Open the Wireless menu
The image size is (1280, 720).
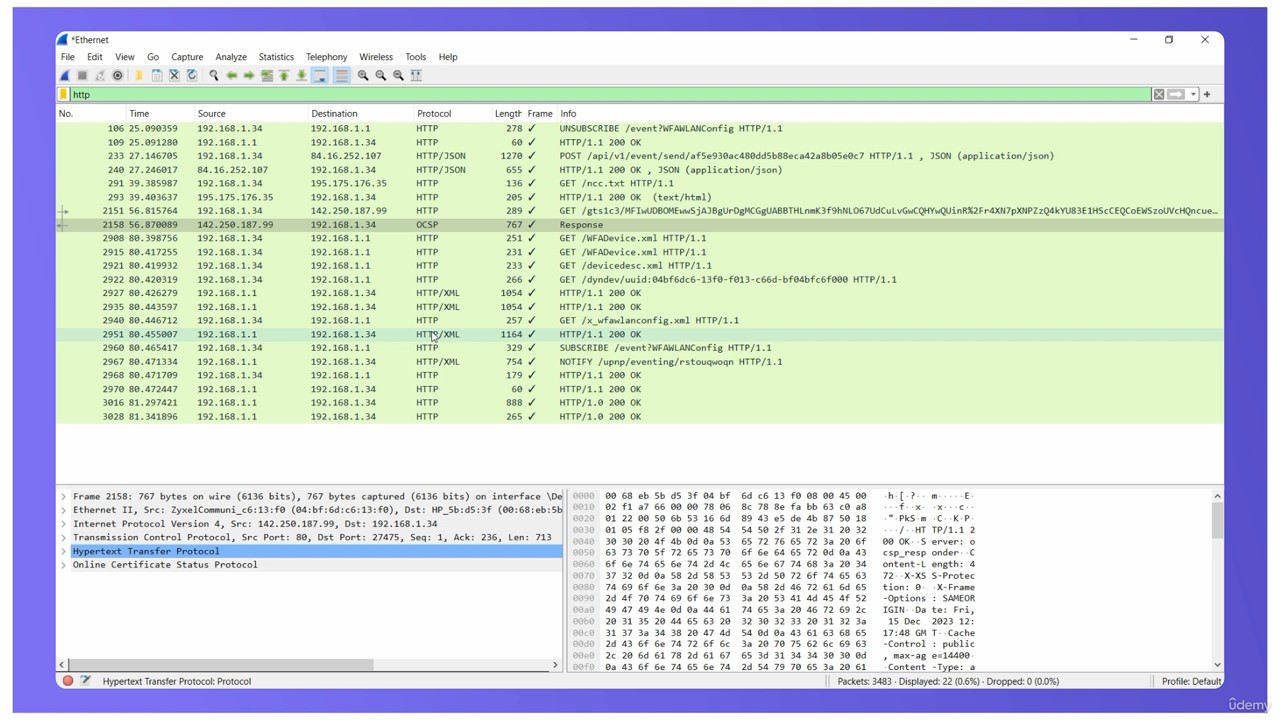[x=376, y=57]
